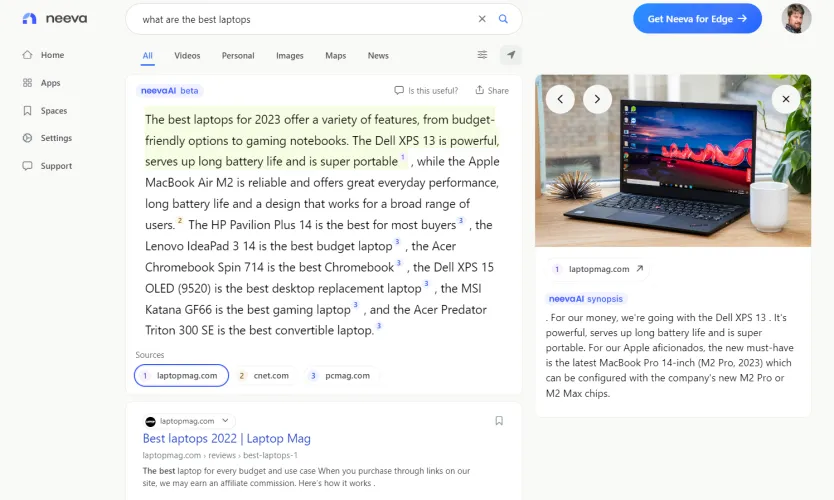Bookmark the Laptop Mag result
Image resolution: width=834 pixels, height=500 pixels.
[x=499, y=421]
